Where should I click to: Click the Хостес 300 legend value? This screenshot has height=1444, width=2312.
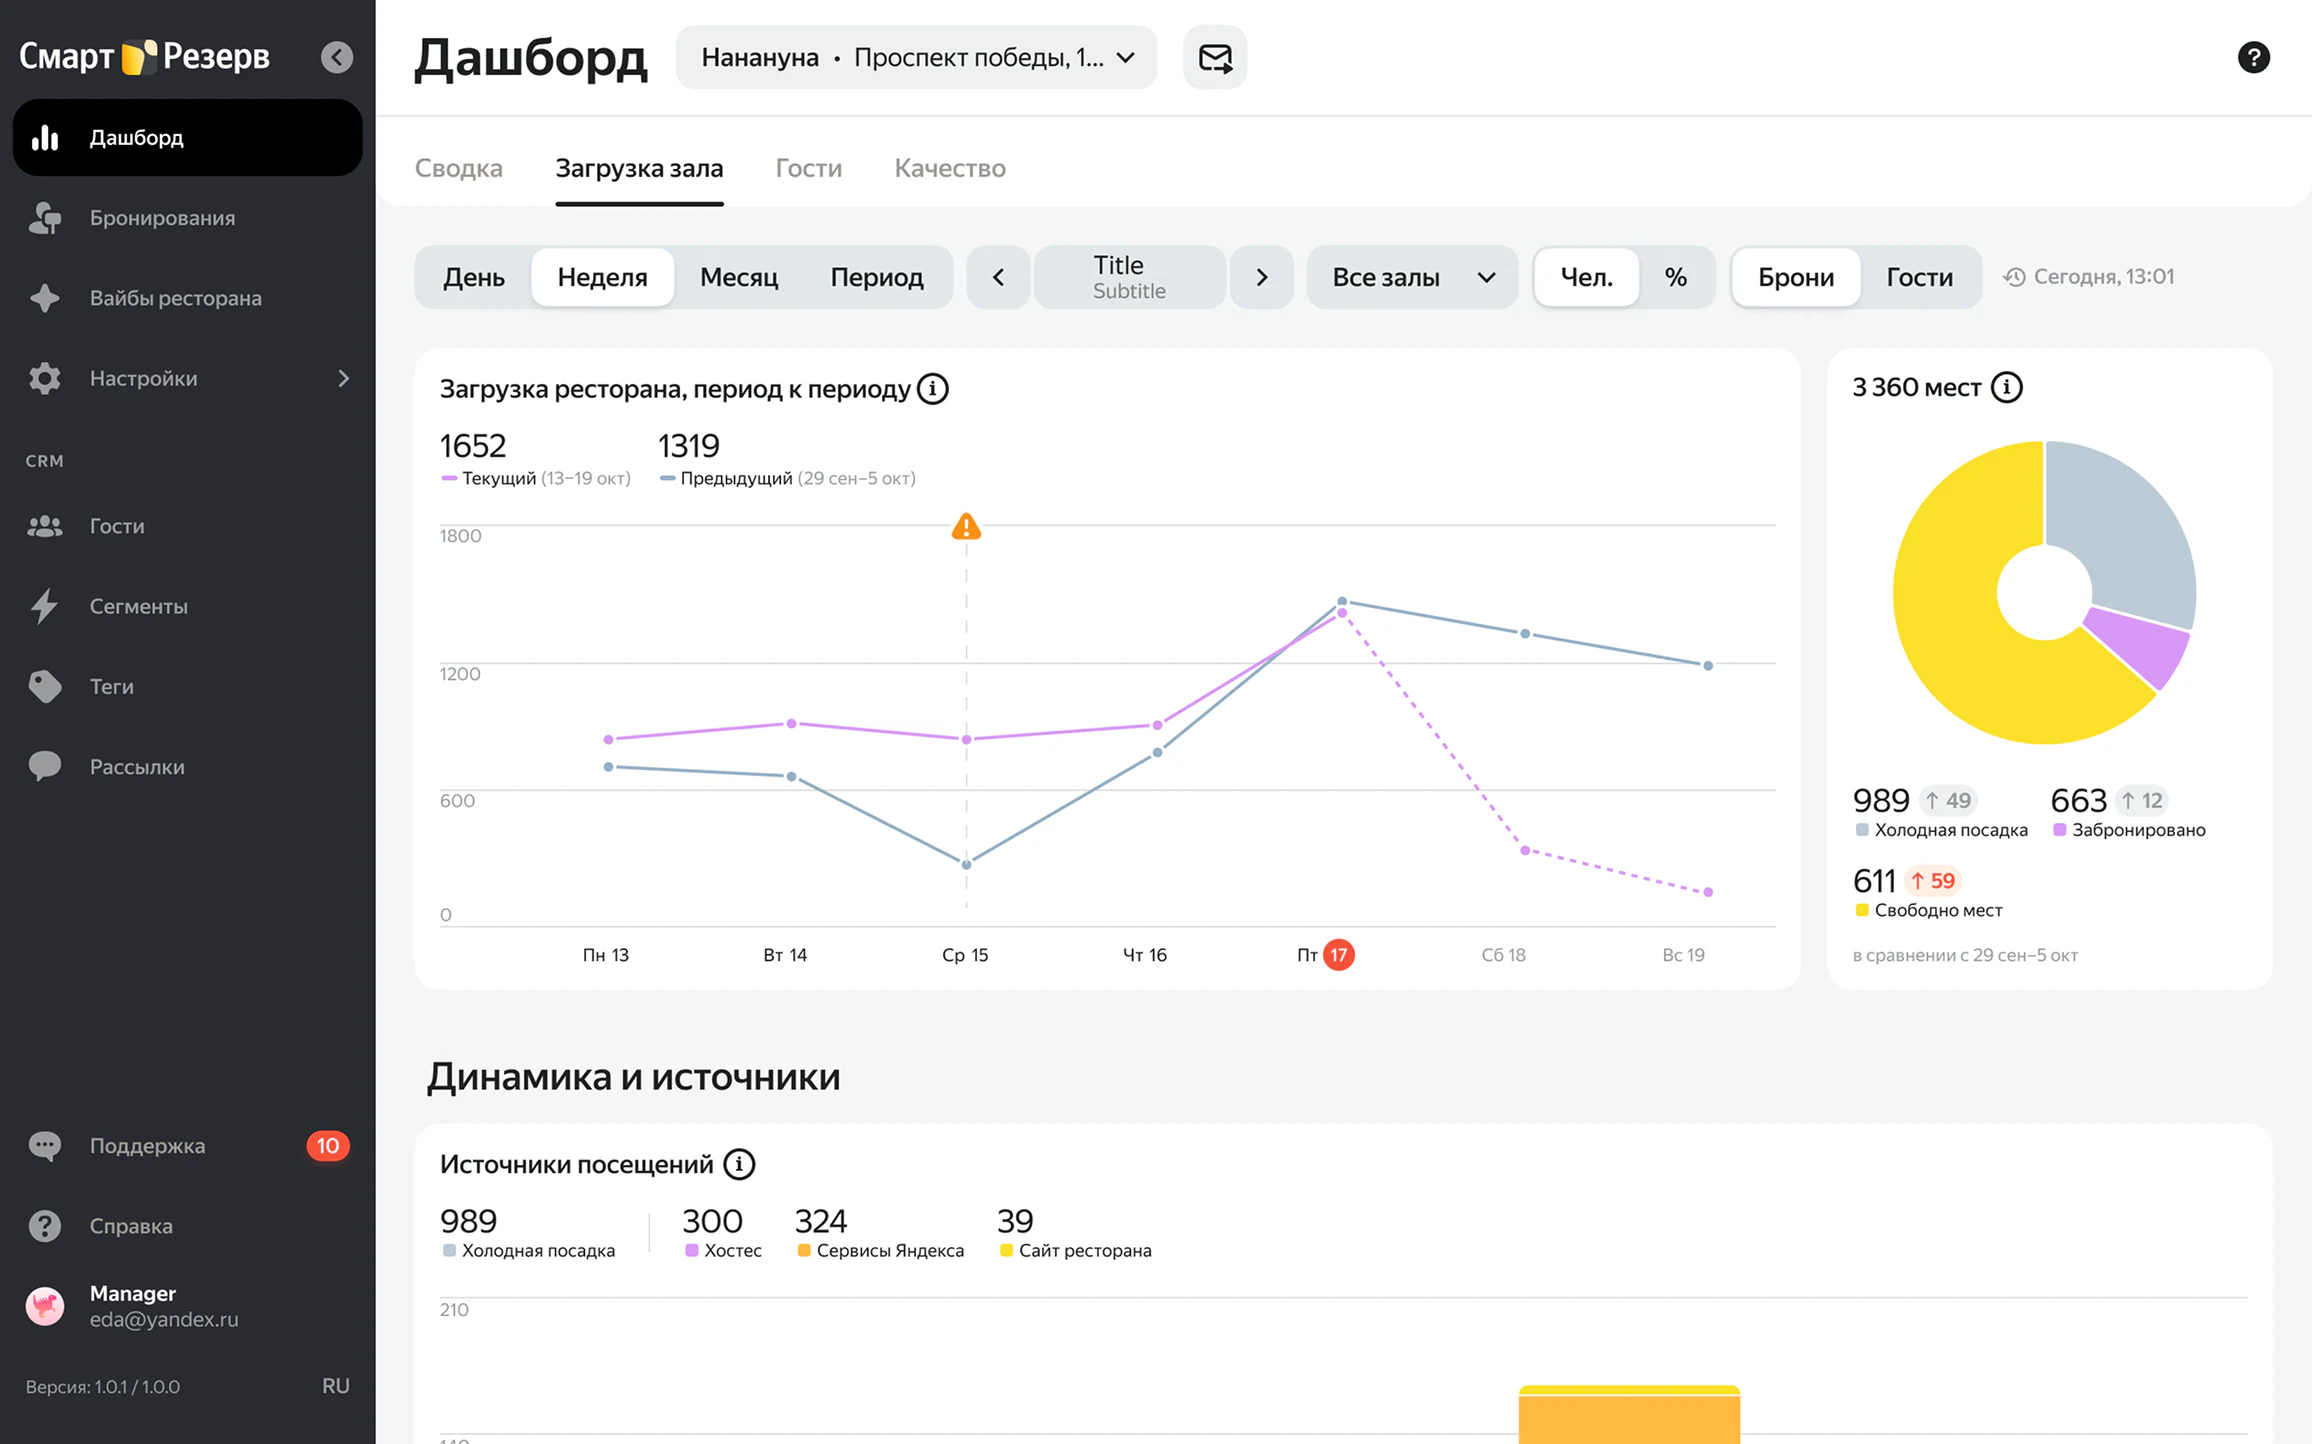click(x=712, y=1221)
